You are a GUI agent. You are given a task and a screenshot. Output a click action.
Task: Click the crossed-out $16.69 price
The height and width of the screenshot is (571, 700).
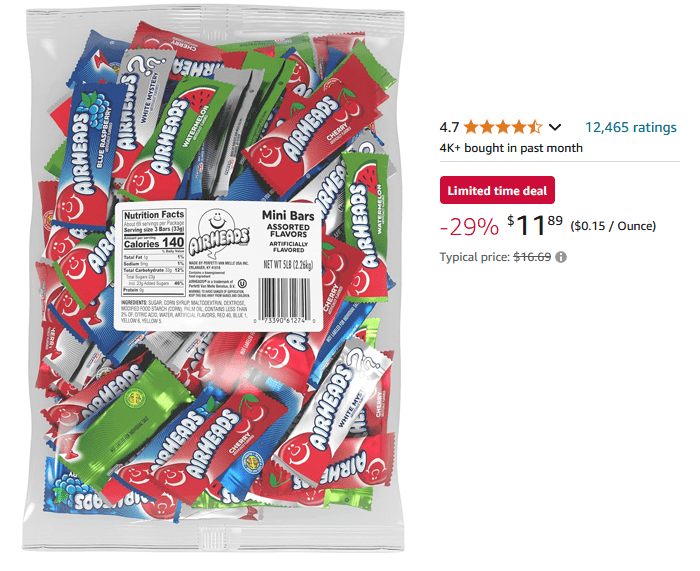(x=532, y=257)
